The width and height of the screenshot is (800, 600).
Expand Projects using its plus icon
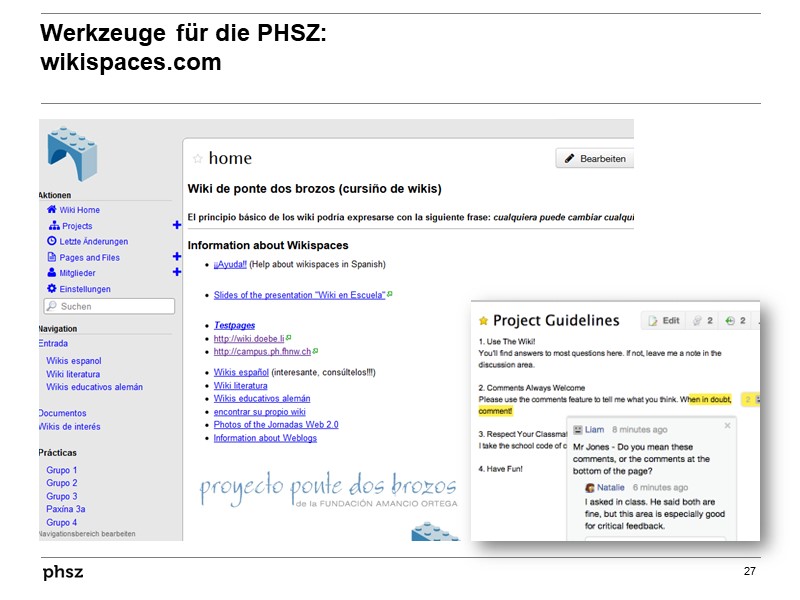coord(177,224)
